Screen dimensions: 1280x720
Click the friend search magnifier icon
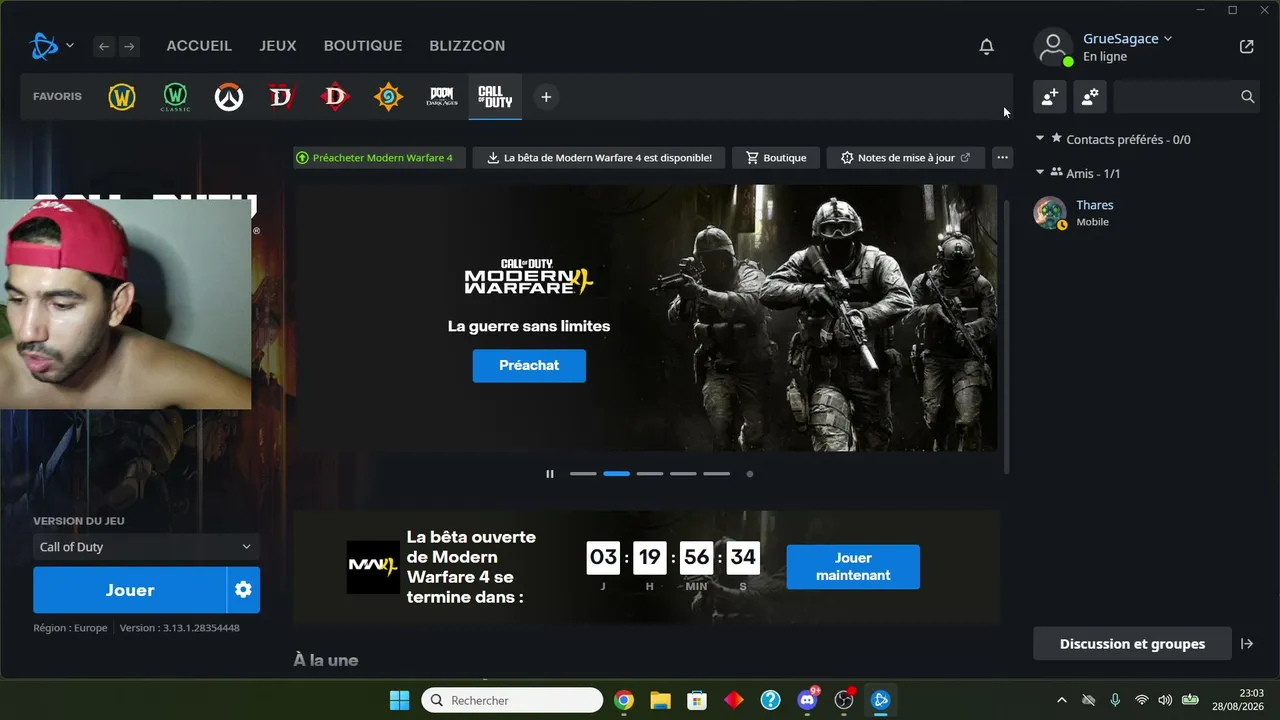[1247, 97]
